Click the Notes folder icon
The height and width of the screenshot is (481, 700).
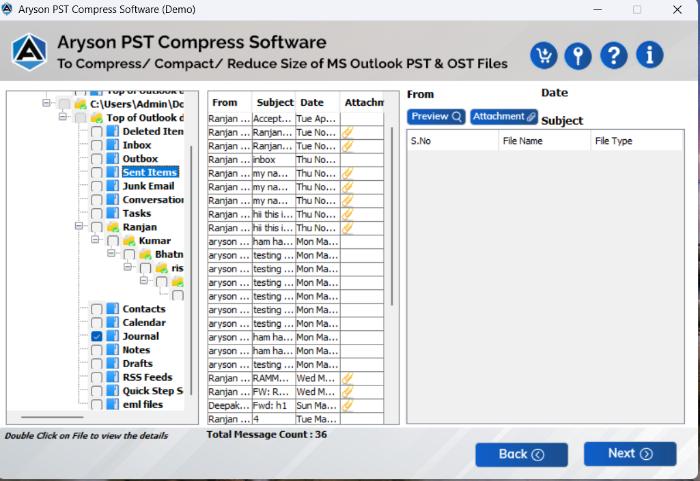113,350
